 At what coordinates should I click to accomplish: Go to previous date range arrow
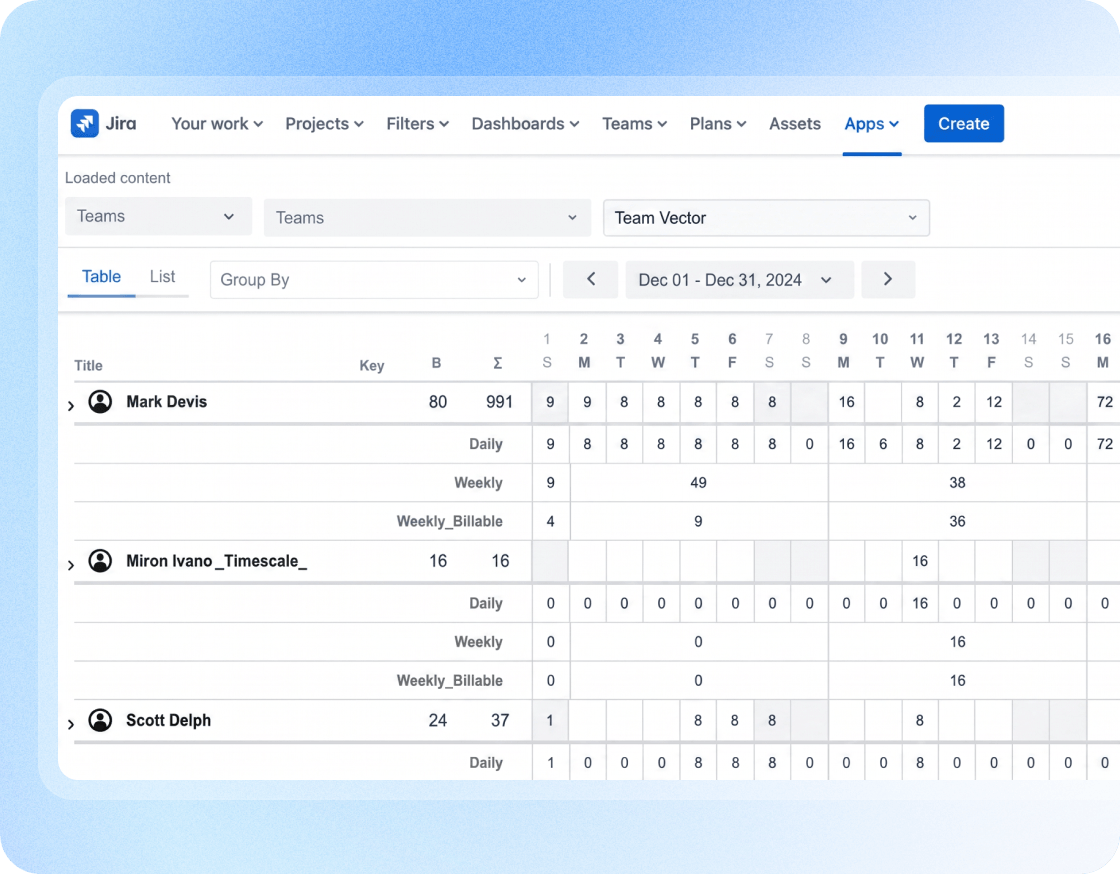point(591,279)
